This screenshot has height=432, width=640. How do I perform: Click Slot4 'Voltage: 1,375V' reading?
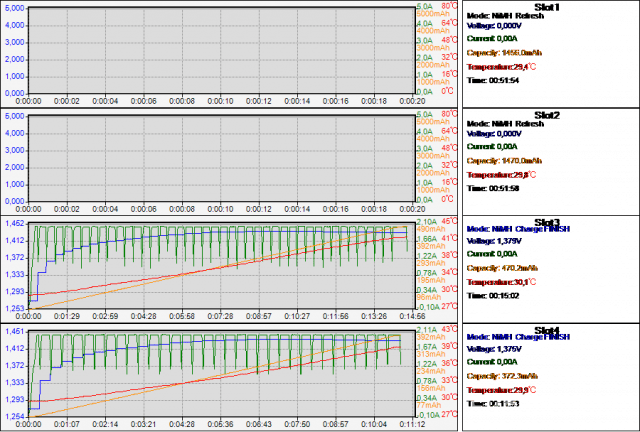[x=494, y=349]
